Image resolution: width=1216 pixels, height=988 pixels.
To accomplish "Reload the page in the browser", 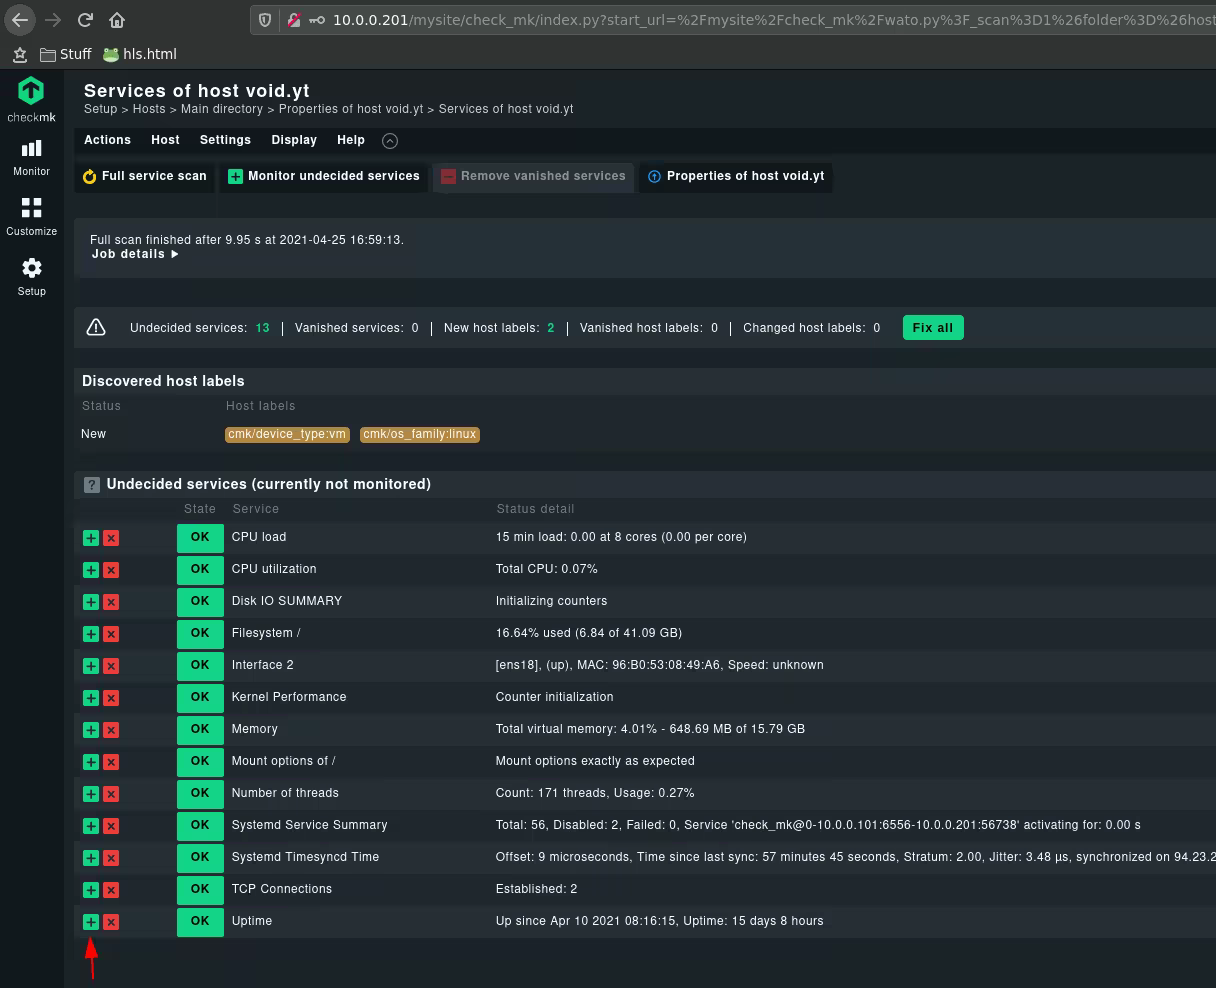I will pos(85,19).
